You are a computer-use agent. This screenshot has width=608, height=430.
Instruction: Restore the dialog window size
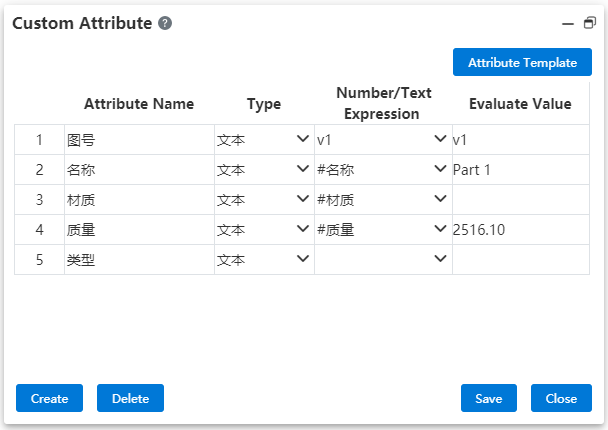point(590,23)
